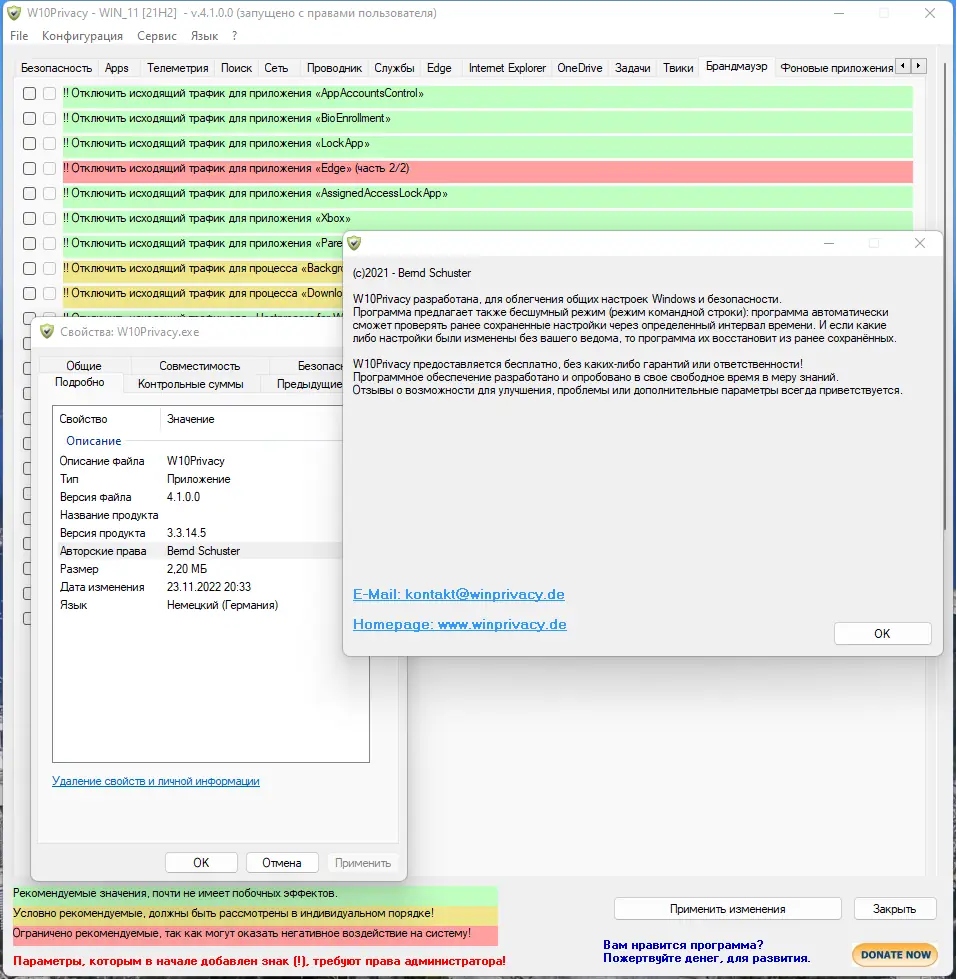Switch to the Безопасность tab
Viewport: 956px width, 979px height.
point(56,68)
